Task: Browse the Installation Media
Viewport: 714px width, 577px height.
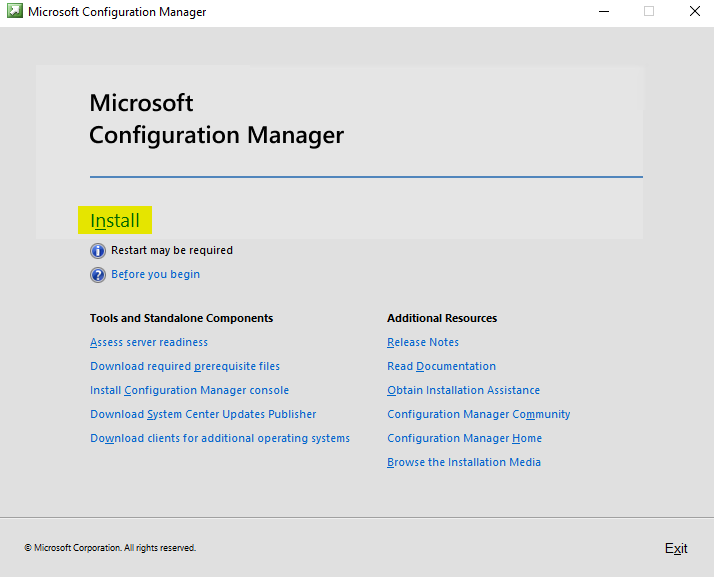Action: 464,463
